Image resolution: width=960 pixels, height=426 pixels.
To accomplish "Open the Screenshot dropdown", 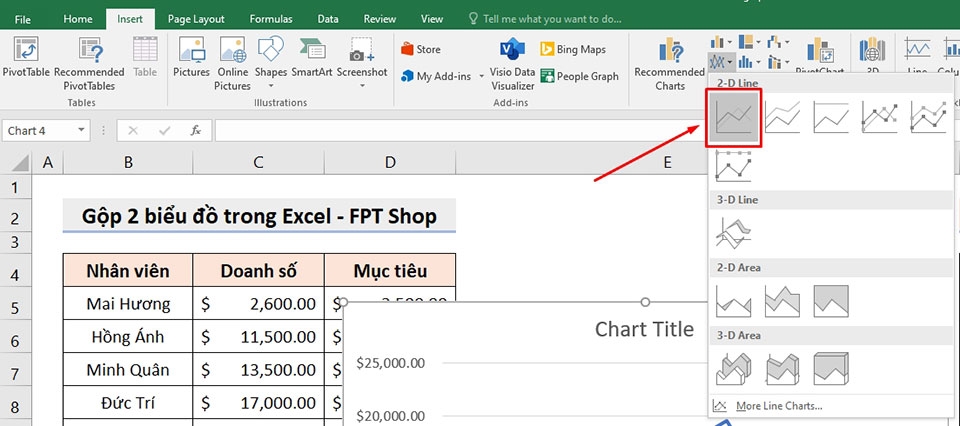I will 362,62.
